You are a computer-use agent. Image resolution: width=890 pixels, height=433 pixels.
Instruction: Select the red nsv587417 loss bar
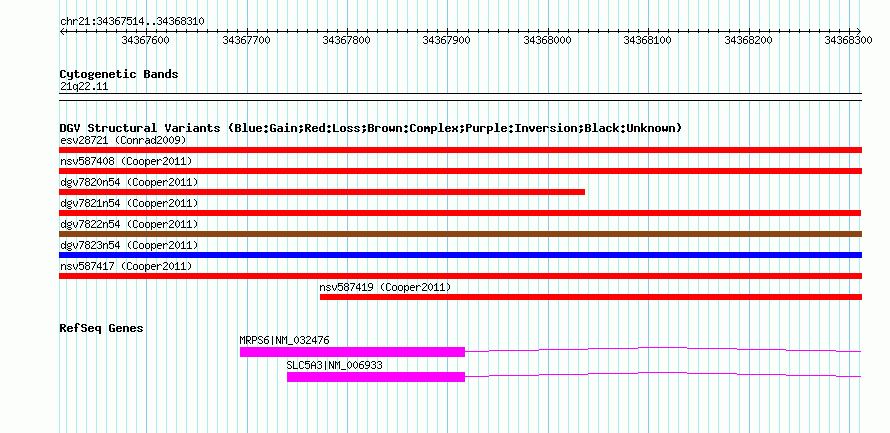click(x=460, y=276)
